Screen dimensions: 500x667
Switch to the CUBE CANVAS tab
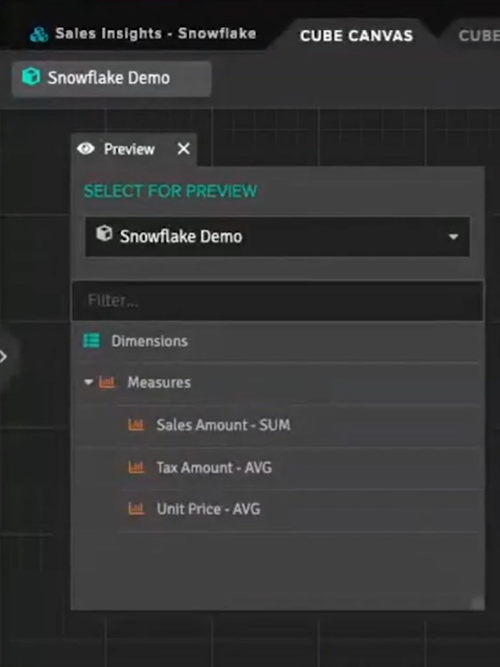tap(356, 36)
